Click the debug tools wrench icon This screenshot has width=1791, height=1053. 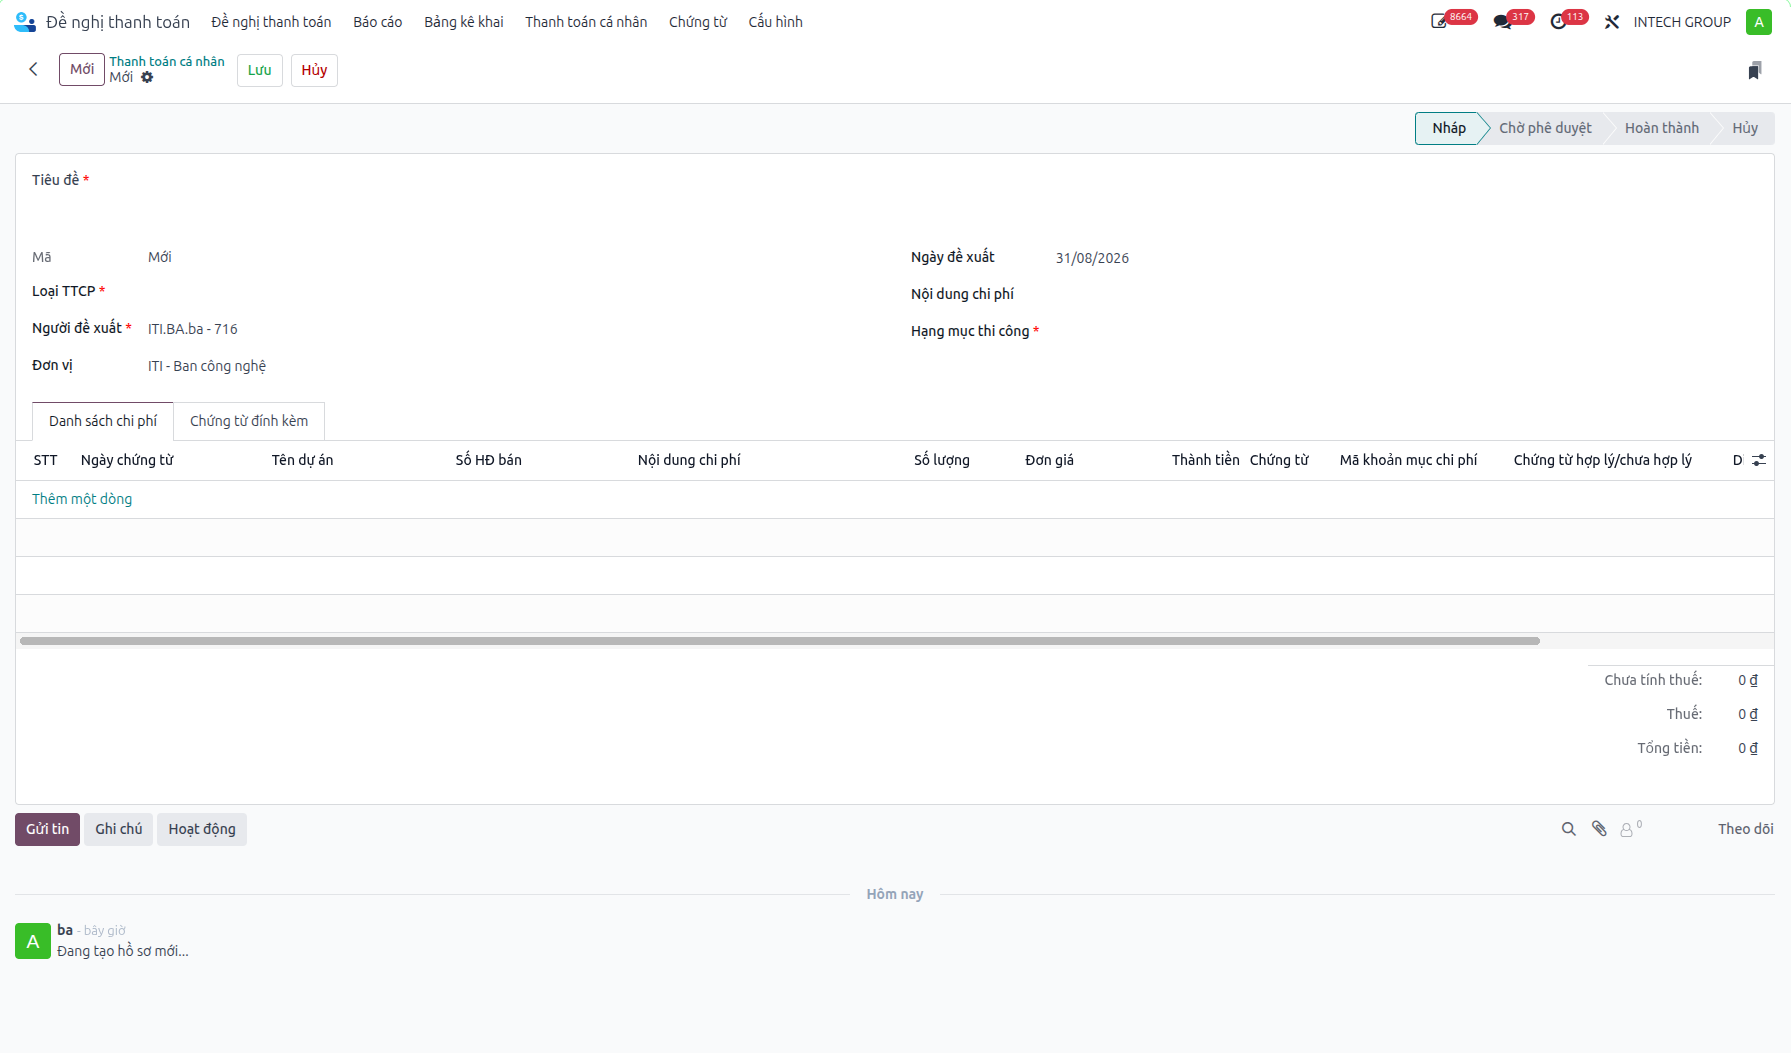[1612, 22]
